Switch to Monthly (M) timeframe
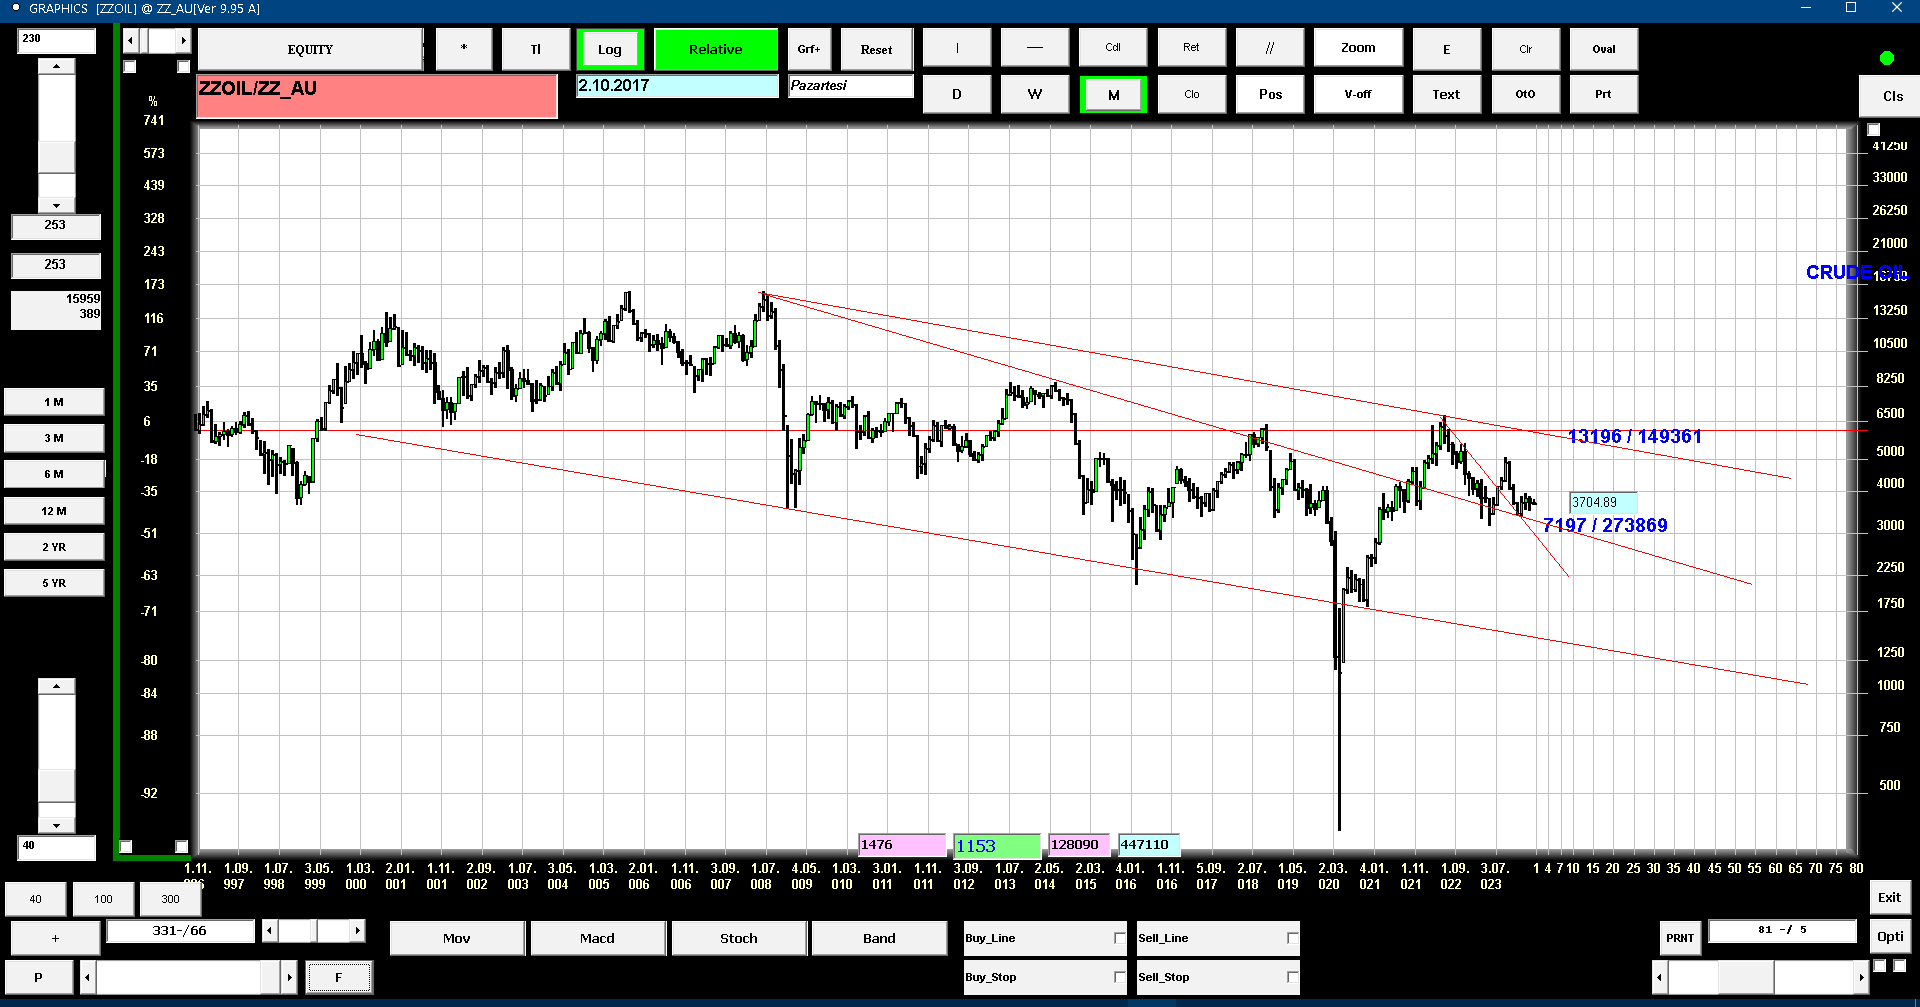Screen dimensions: 1920x1007 (x=1114, y=95)
